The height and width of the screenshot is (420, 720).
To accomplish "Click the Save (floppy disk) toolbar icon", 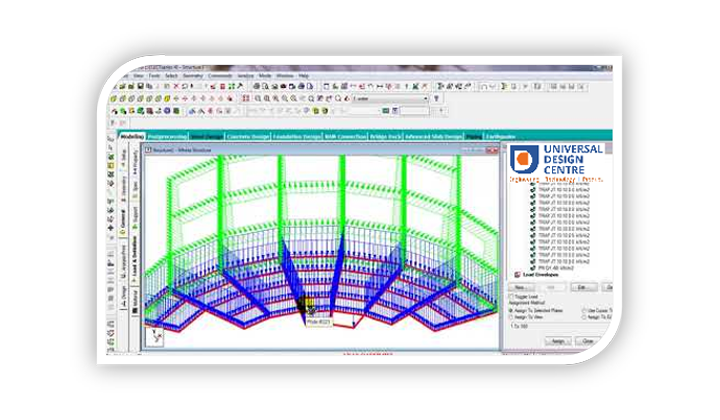I will coord(141,86).
